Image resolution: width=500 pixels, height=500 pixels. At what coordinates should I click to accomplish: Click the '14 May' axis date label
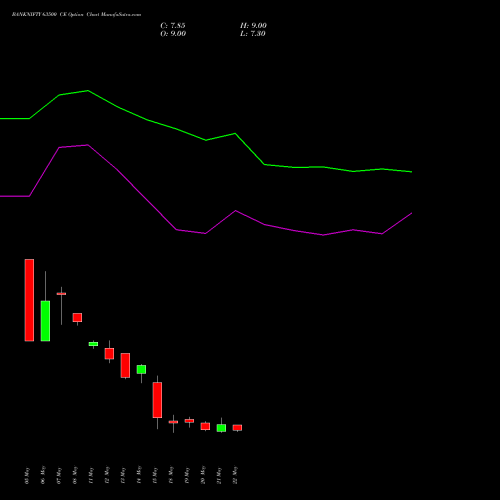139,475
